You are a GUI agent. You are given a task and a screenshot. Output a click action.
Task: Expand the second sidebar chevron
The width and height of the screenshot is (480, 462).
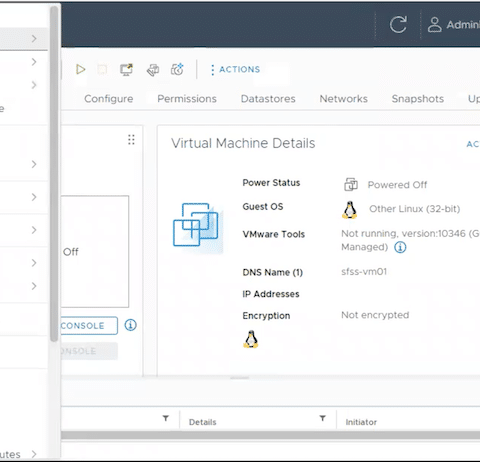[x=34, y=62]
